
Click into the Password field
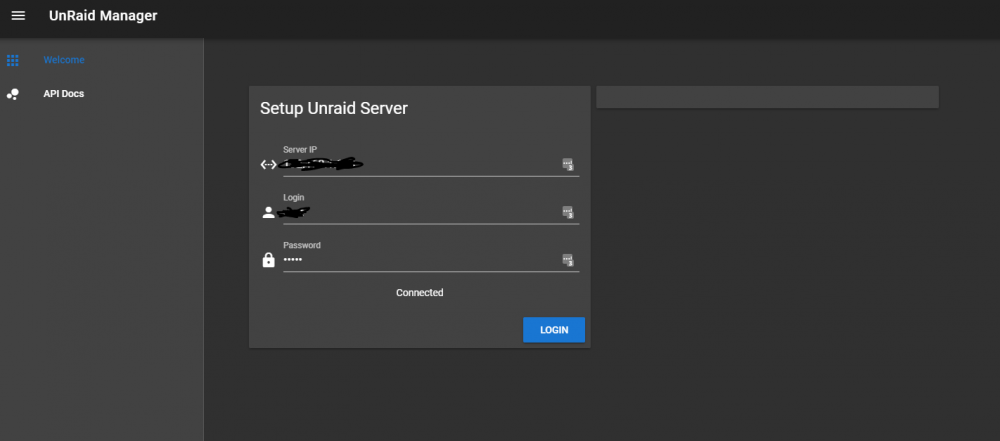431,260
